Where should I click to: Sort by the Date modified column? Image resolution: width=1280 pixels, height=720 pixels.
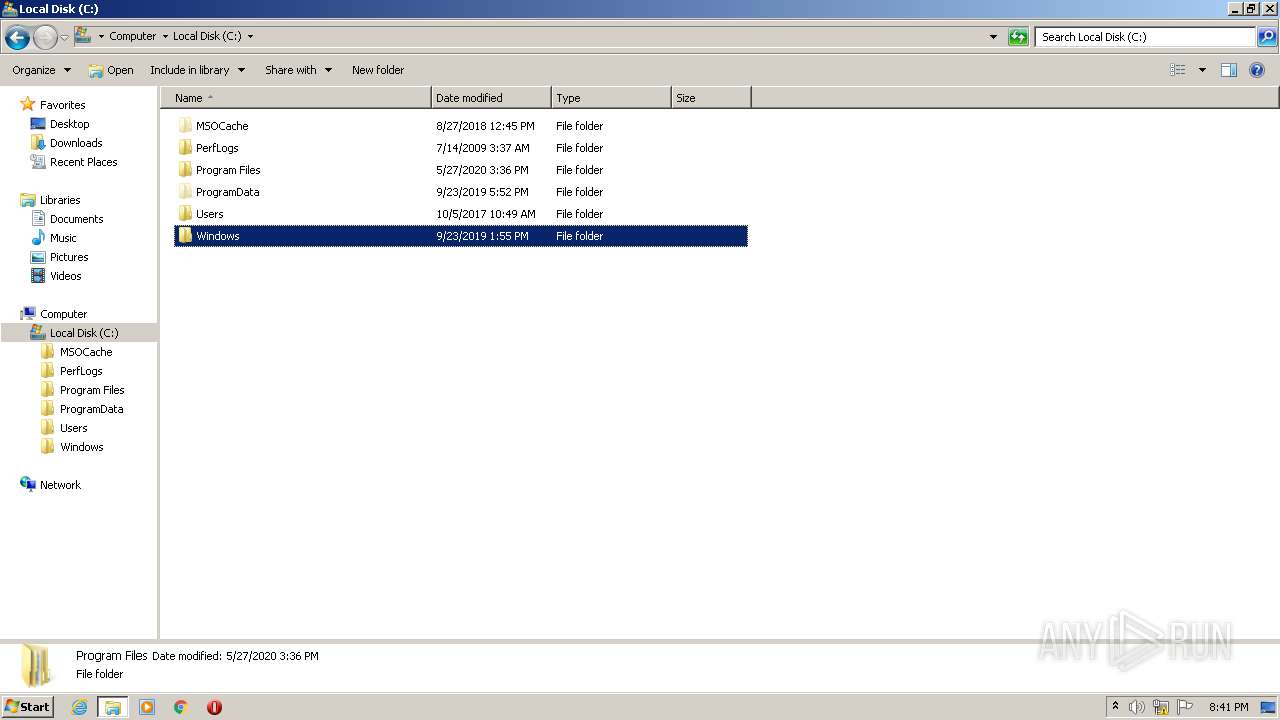pos(491,98)
